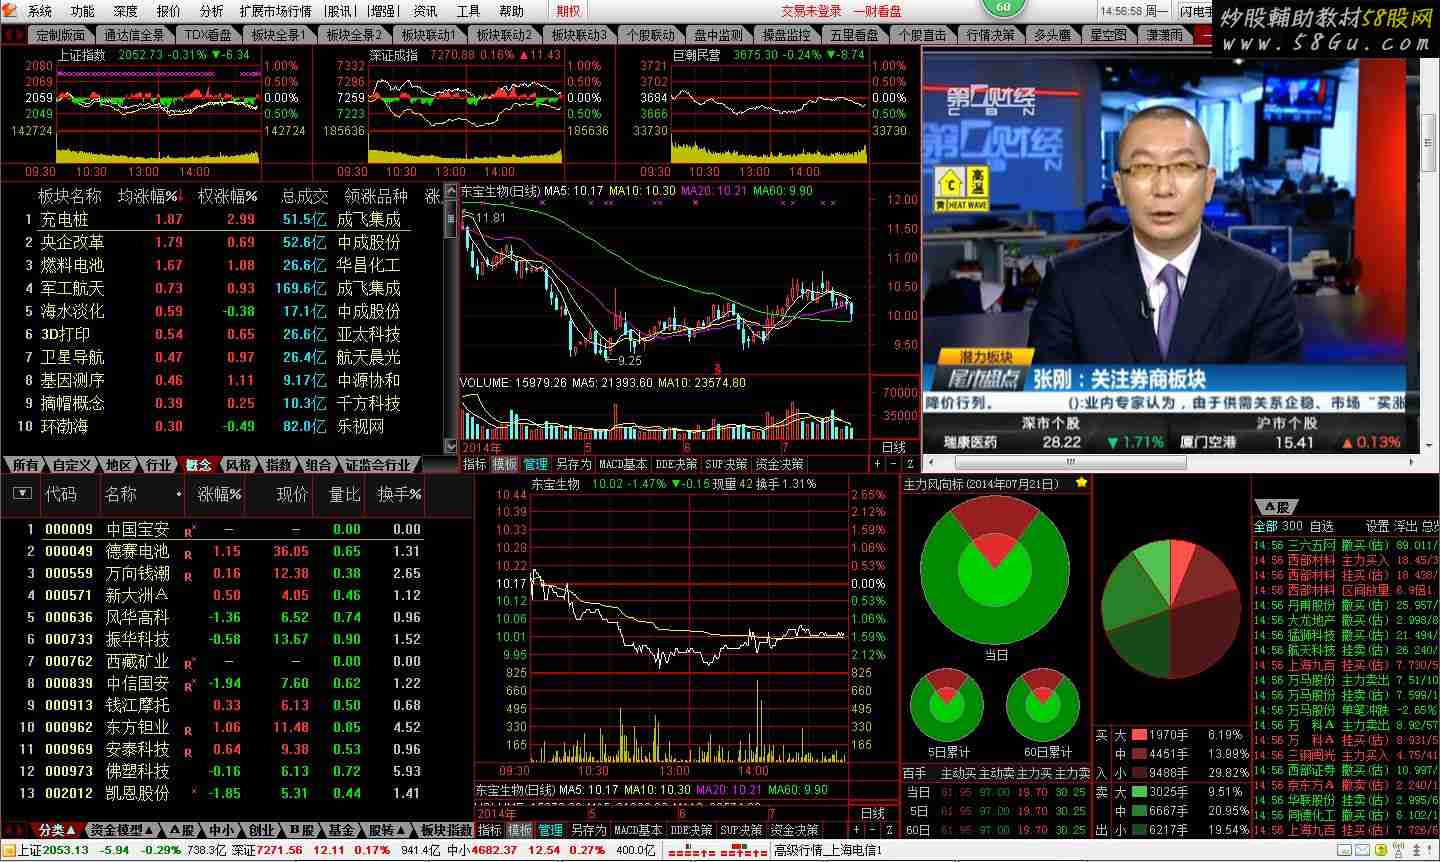Click the minus zoom button beside the daily chart tabs
Viewport: 1440px width, 862px height.
[893, 464]
